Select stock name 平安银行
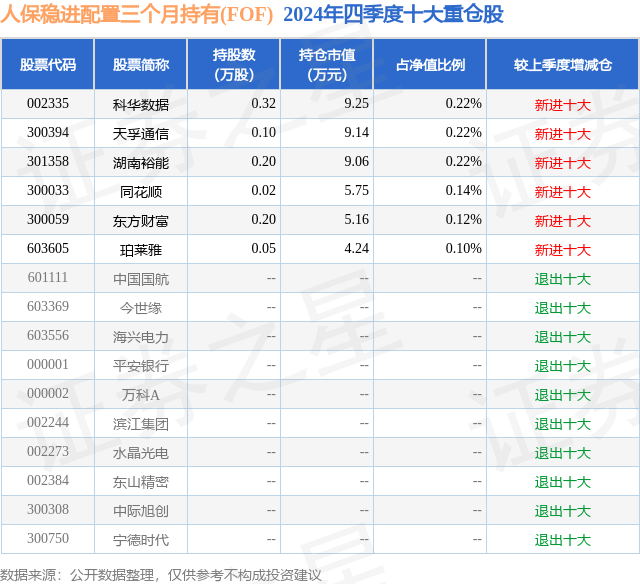The height and width of the screenshot is (584, 640). [141, 366]
